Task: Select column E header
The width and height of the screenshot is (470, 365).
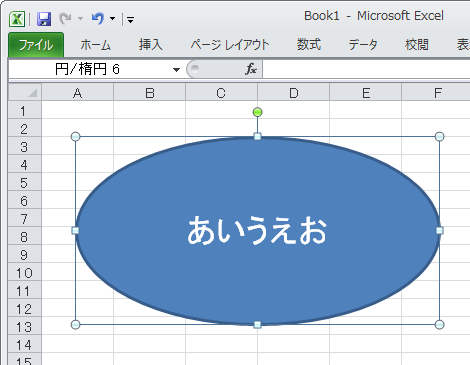Action: point(366,92)
